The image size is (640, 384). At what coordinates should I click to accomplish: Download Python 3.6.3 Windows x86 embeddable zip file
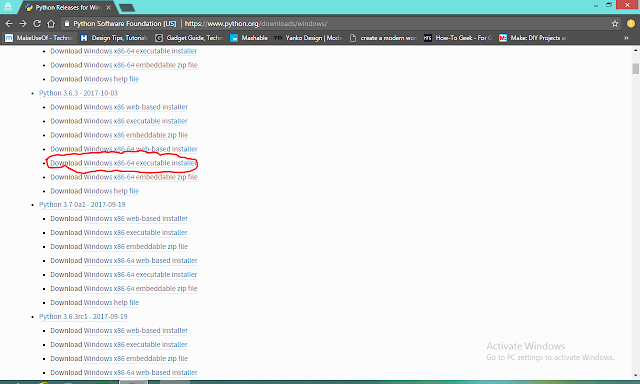[136, 135]
